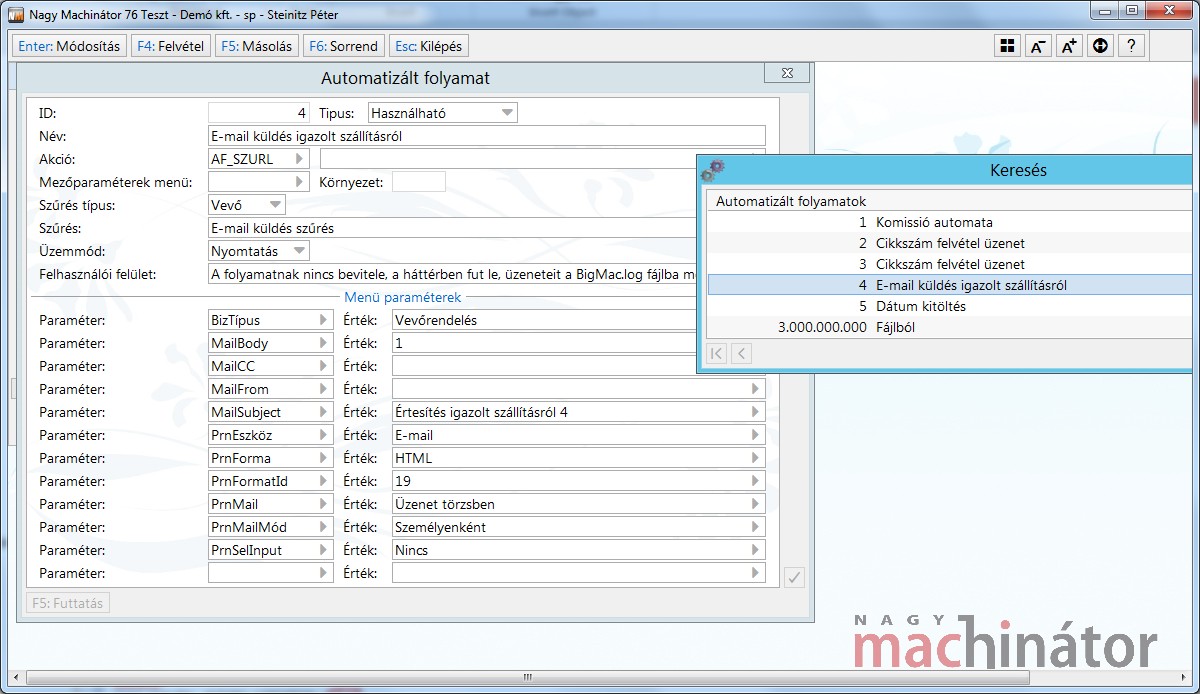Expand the empty last Paraméter arrow
The width and height of the screenshot is (1200, 694).
323,573
